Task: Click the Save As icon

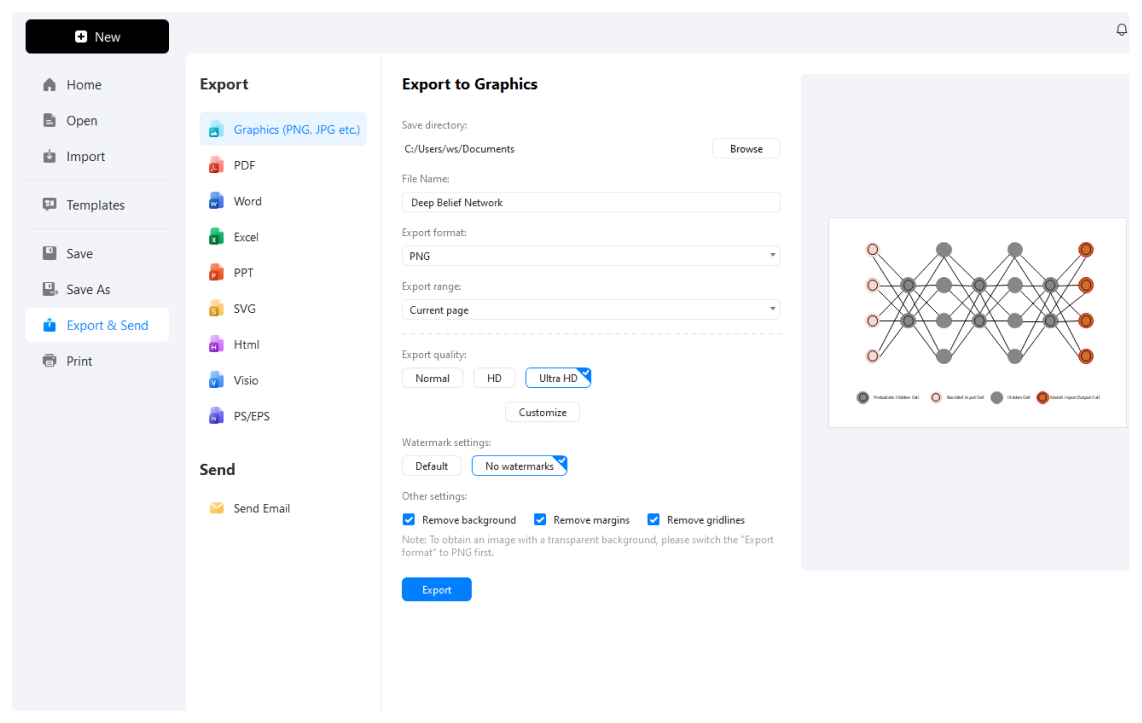Action: click(x=50, y=289)
